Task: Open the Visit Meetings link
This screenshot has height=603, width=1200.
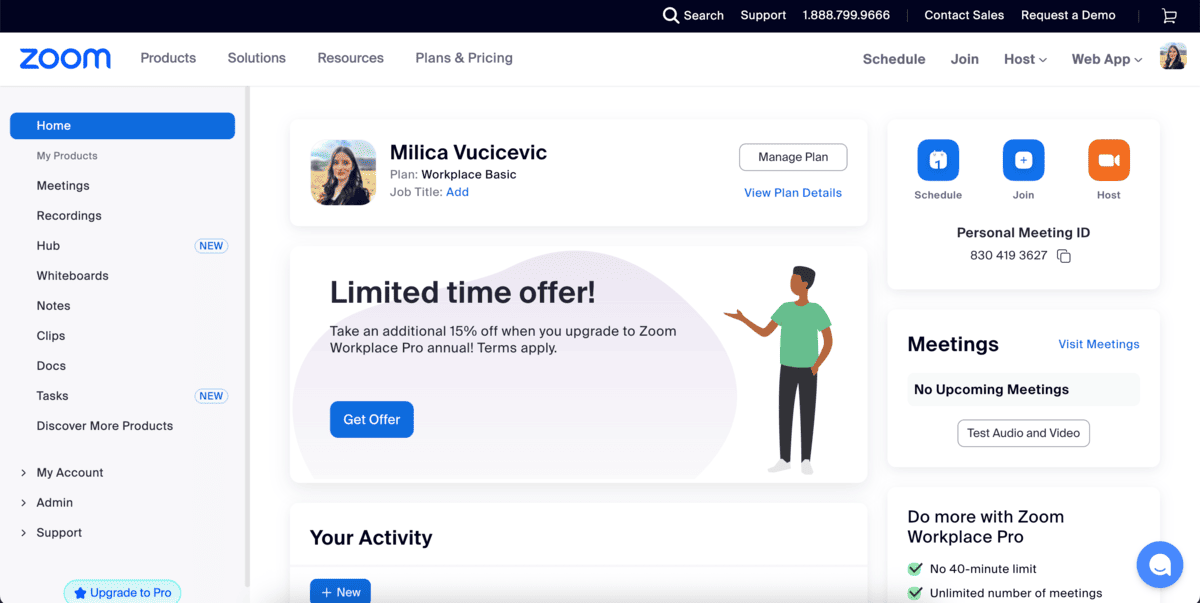Action: [x=1099, y=344]
